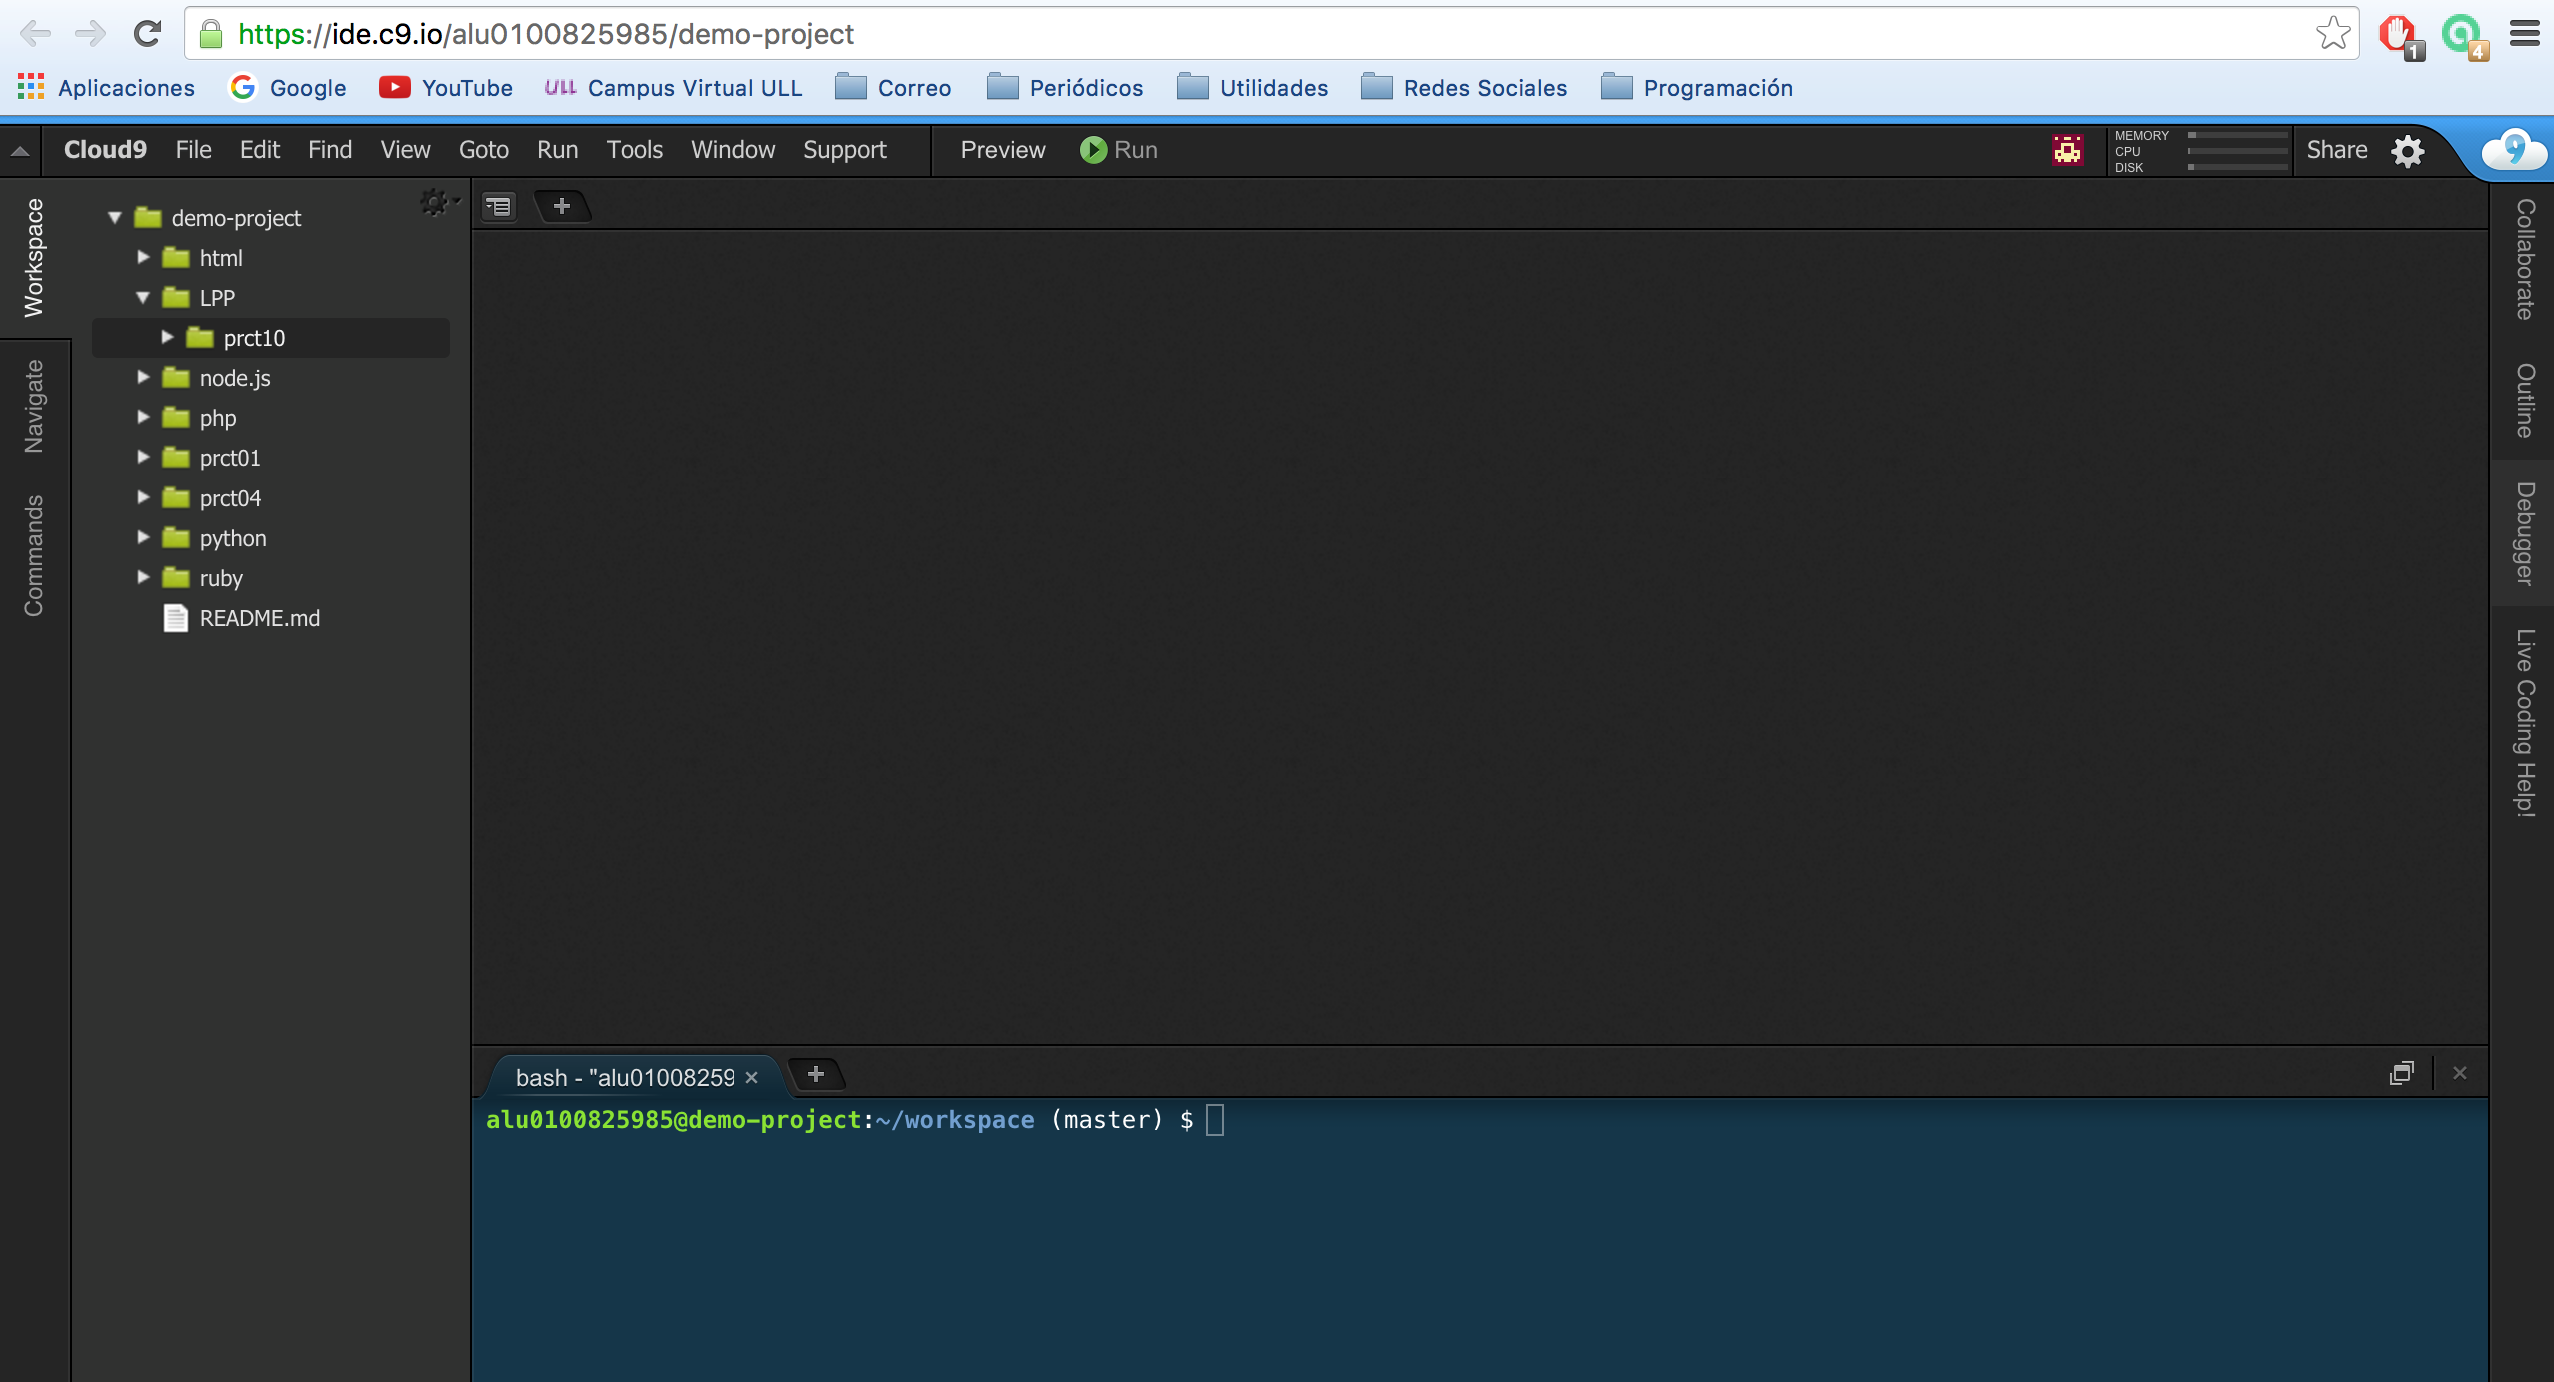Open README.md in the file tree
Viewport: 2554px width, 1382px height.
click(x=259, y=618)
